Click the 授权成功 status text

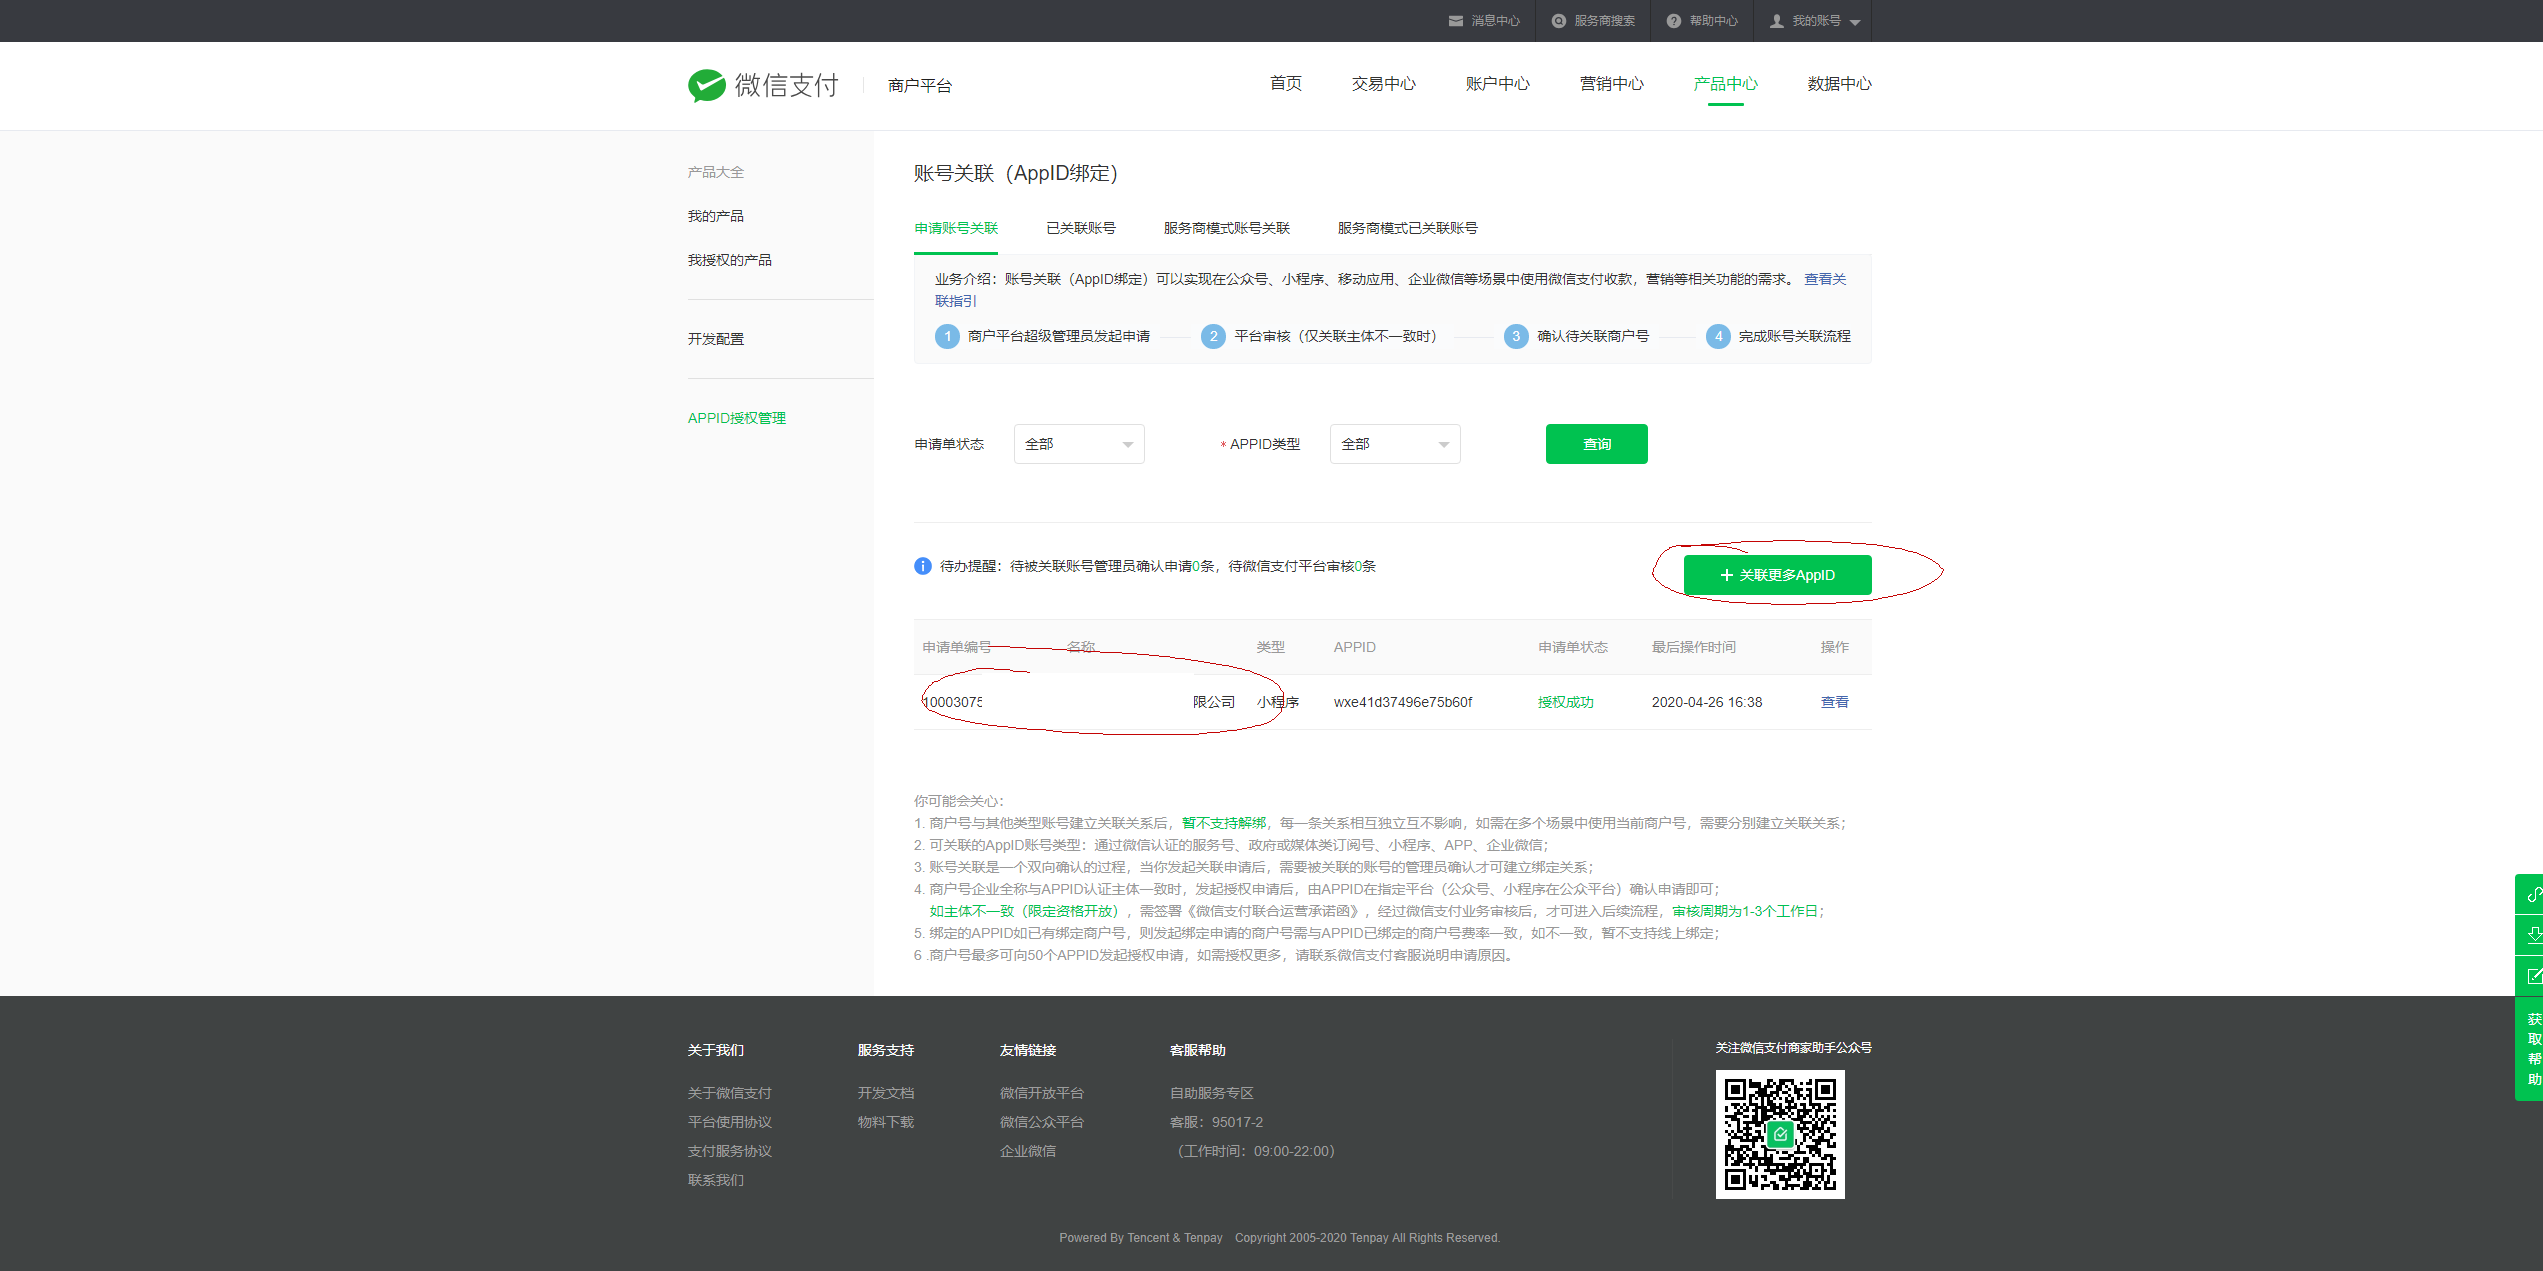click(1566, 702)
